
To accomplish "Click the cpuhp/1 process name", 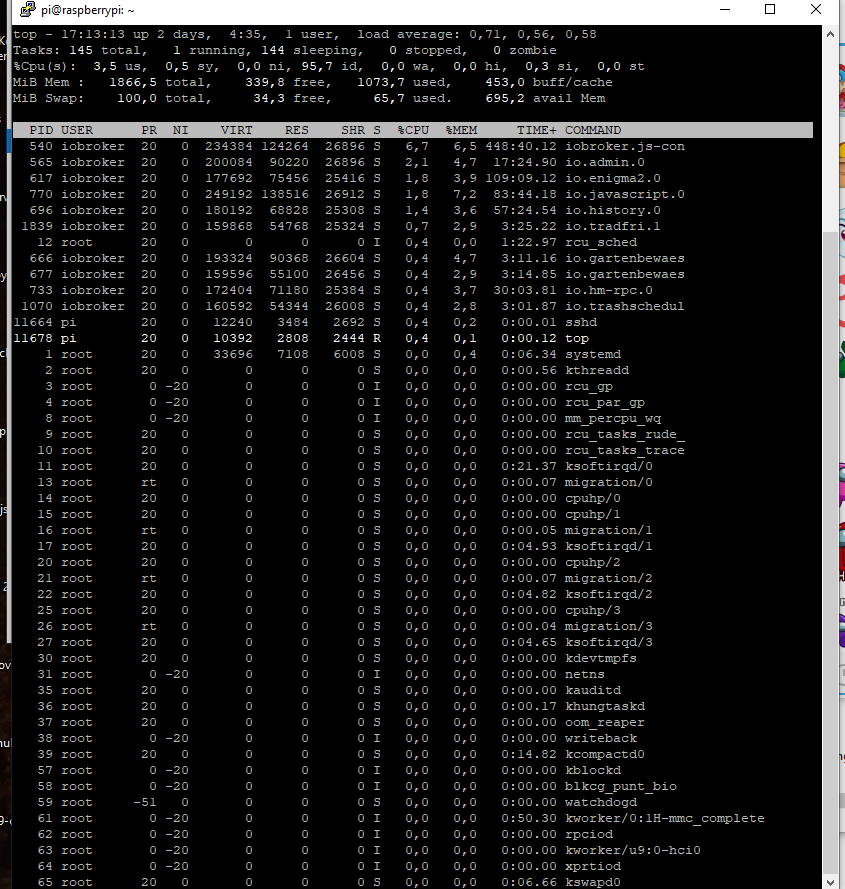I will [x=593, y=514].
